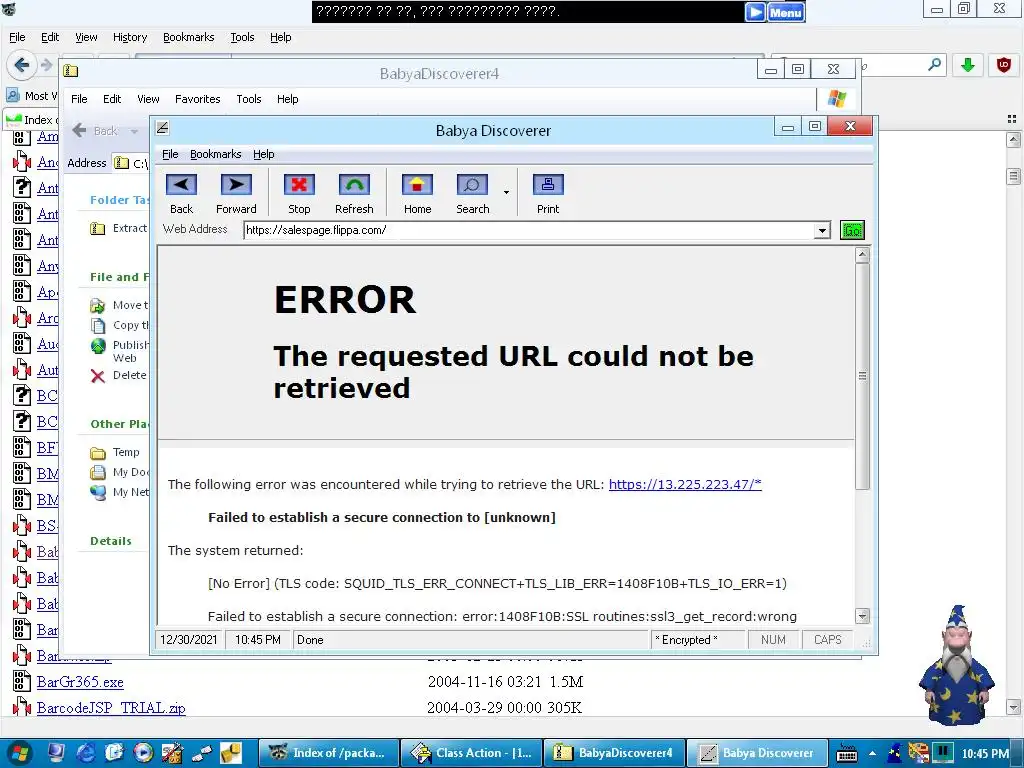The height and width of the screenshot is (768, 1024).
Task: Print the page using the Print icon
Action: coord(548,185)
